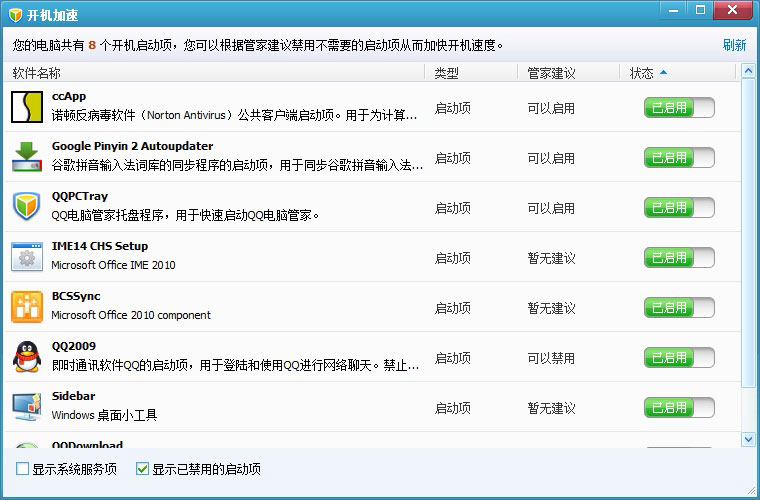This screenshot has width=760, height=500.
Task: Click the IME14 CHS Setup icon
Action: click(27, 256)
